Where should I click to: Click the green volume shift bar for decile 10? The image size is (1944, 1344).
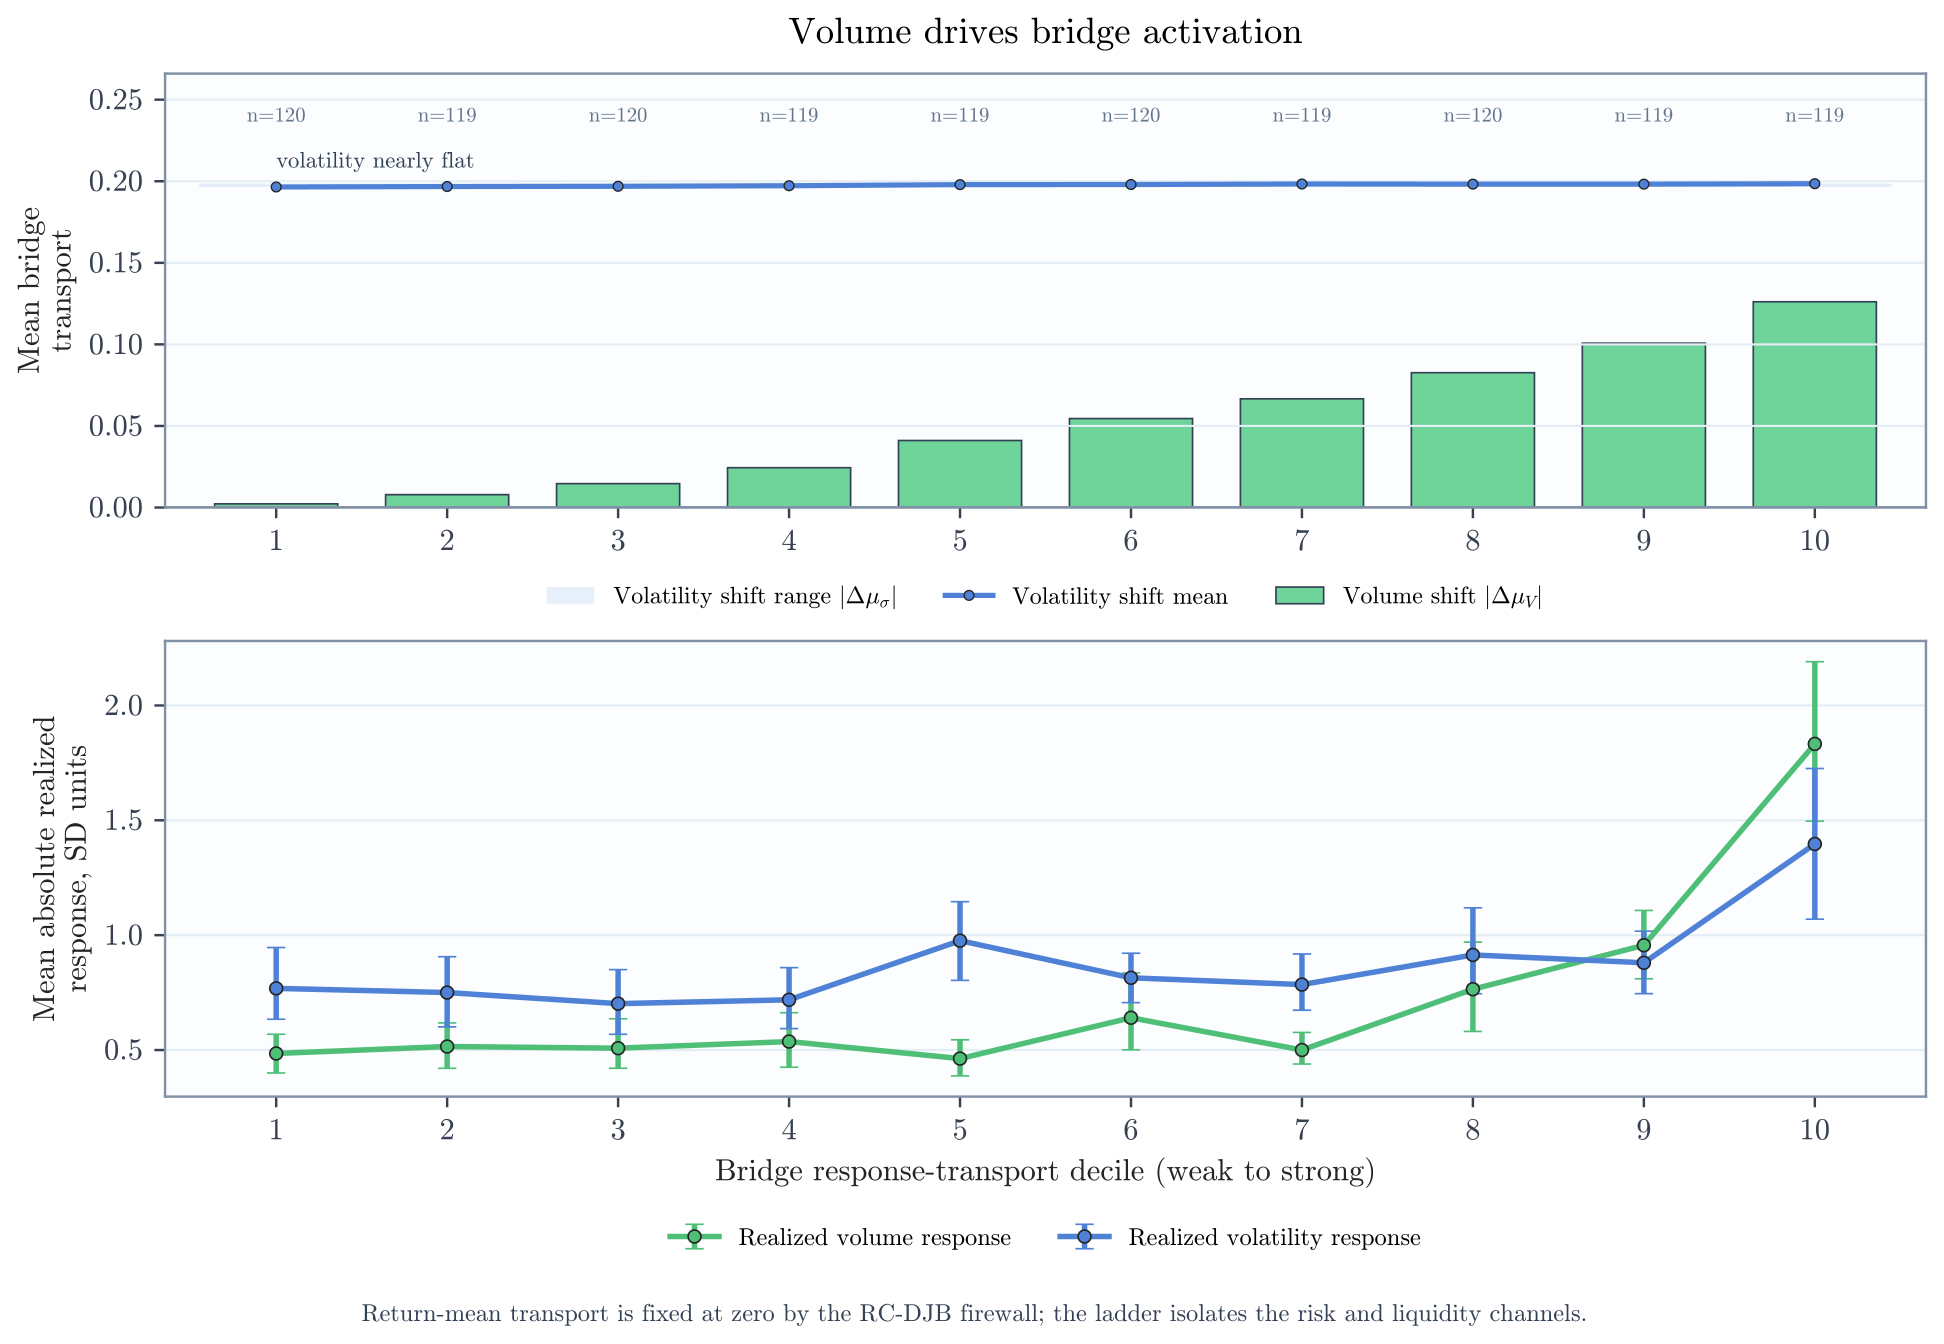pyautogui.click(x=1814, y=404)
